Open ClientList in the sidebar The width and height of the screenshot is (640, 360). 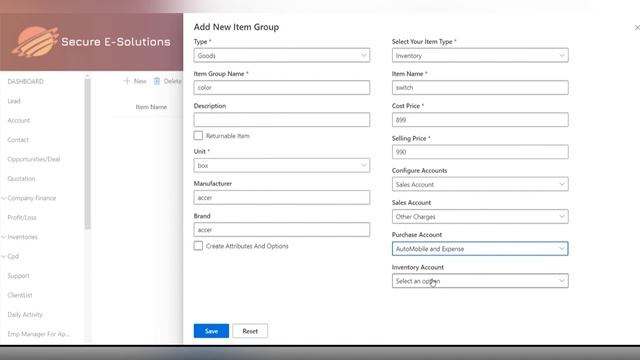[20, 295]
